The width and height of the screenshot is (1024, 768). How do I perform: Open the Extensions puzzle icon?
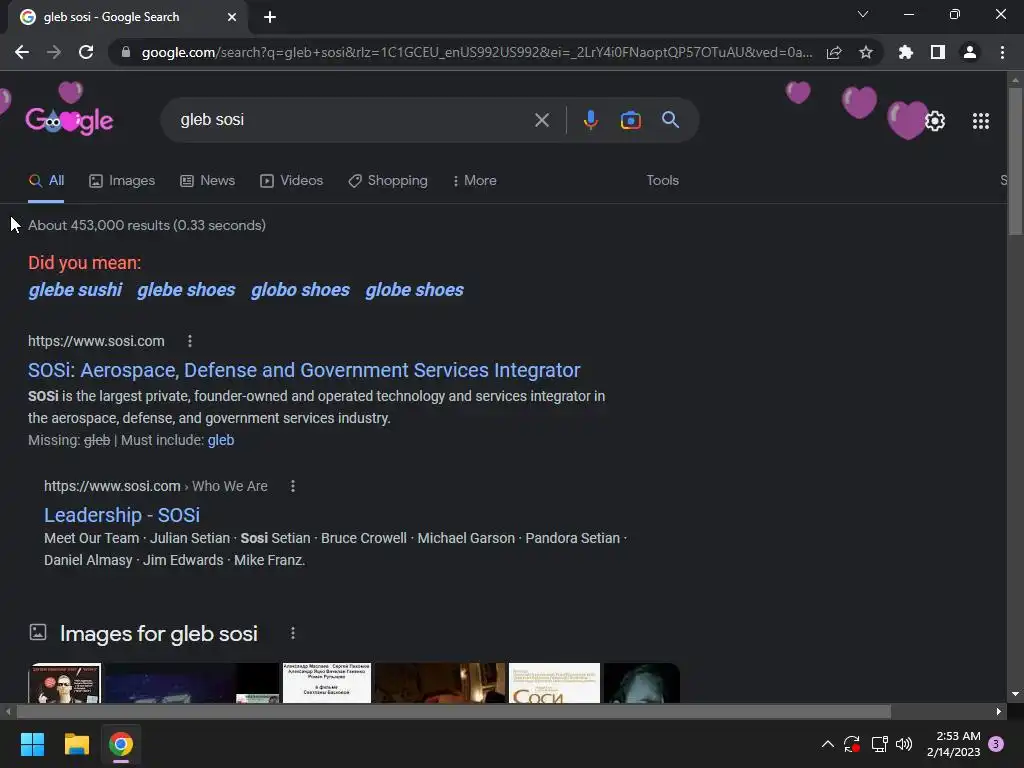tap(906, 52)
